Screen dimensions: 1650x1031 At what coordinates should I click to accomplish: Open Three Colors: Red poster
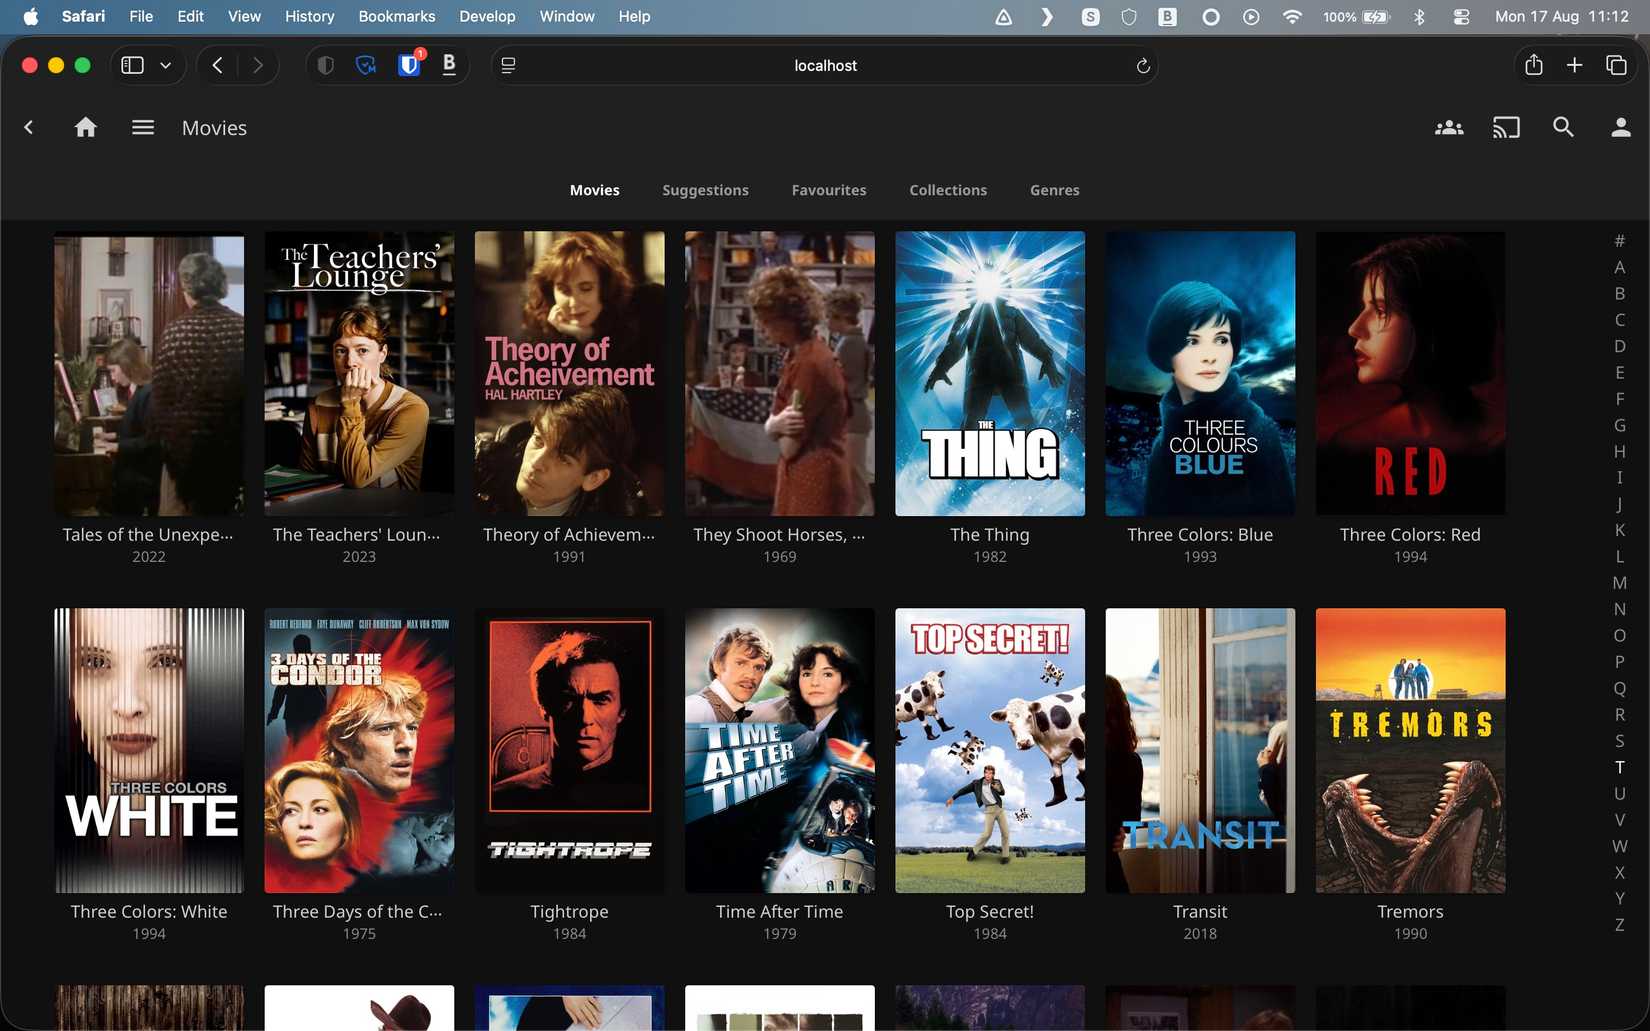[x=1410, y=374]
